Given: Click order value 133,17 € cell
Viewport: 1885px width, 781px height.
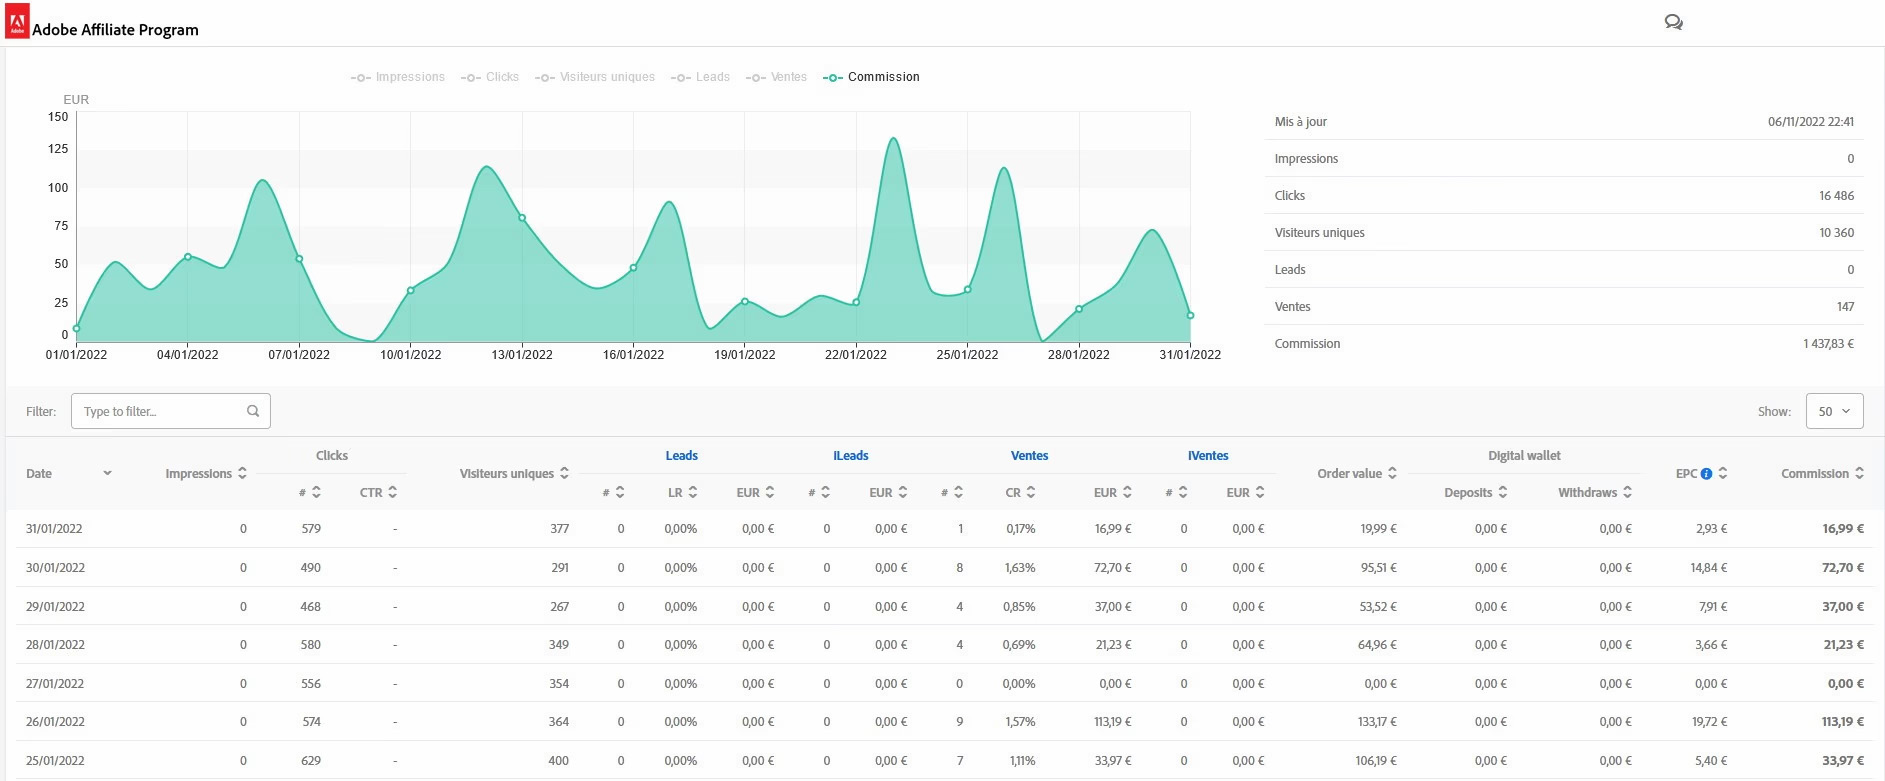Looking at the screenshot, I should click(1377, 722).
